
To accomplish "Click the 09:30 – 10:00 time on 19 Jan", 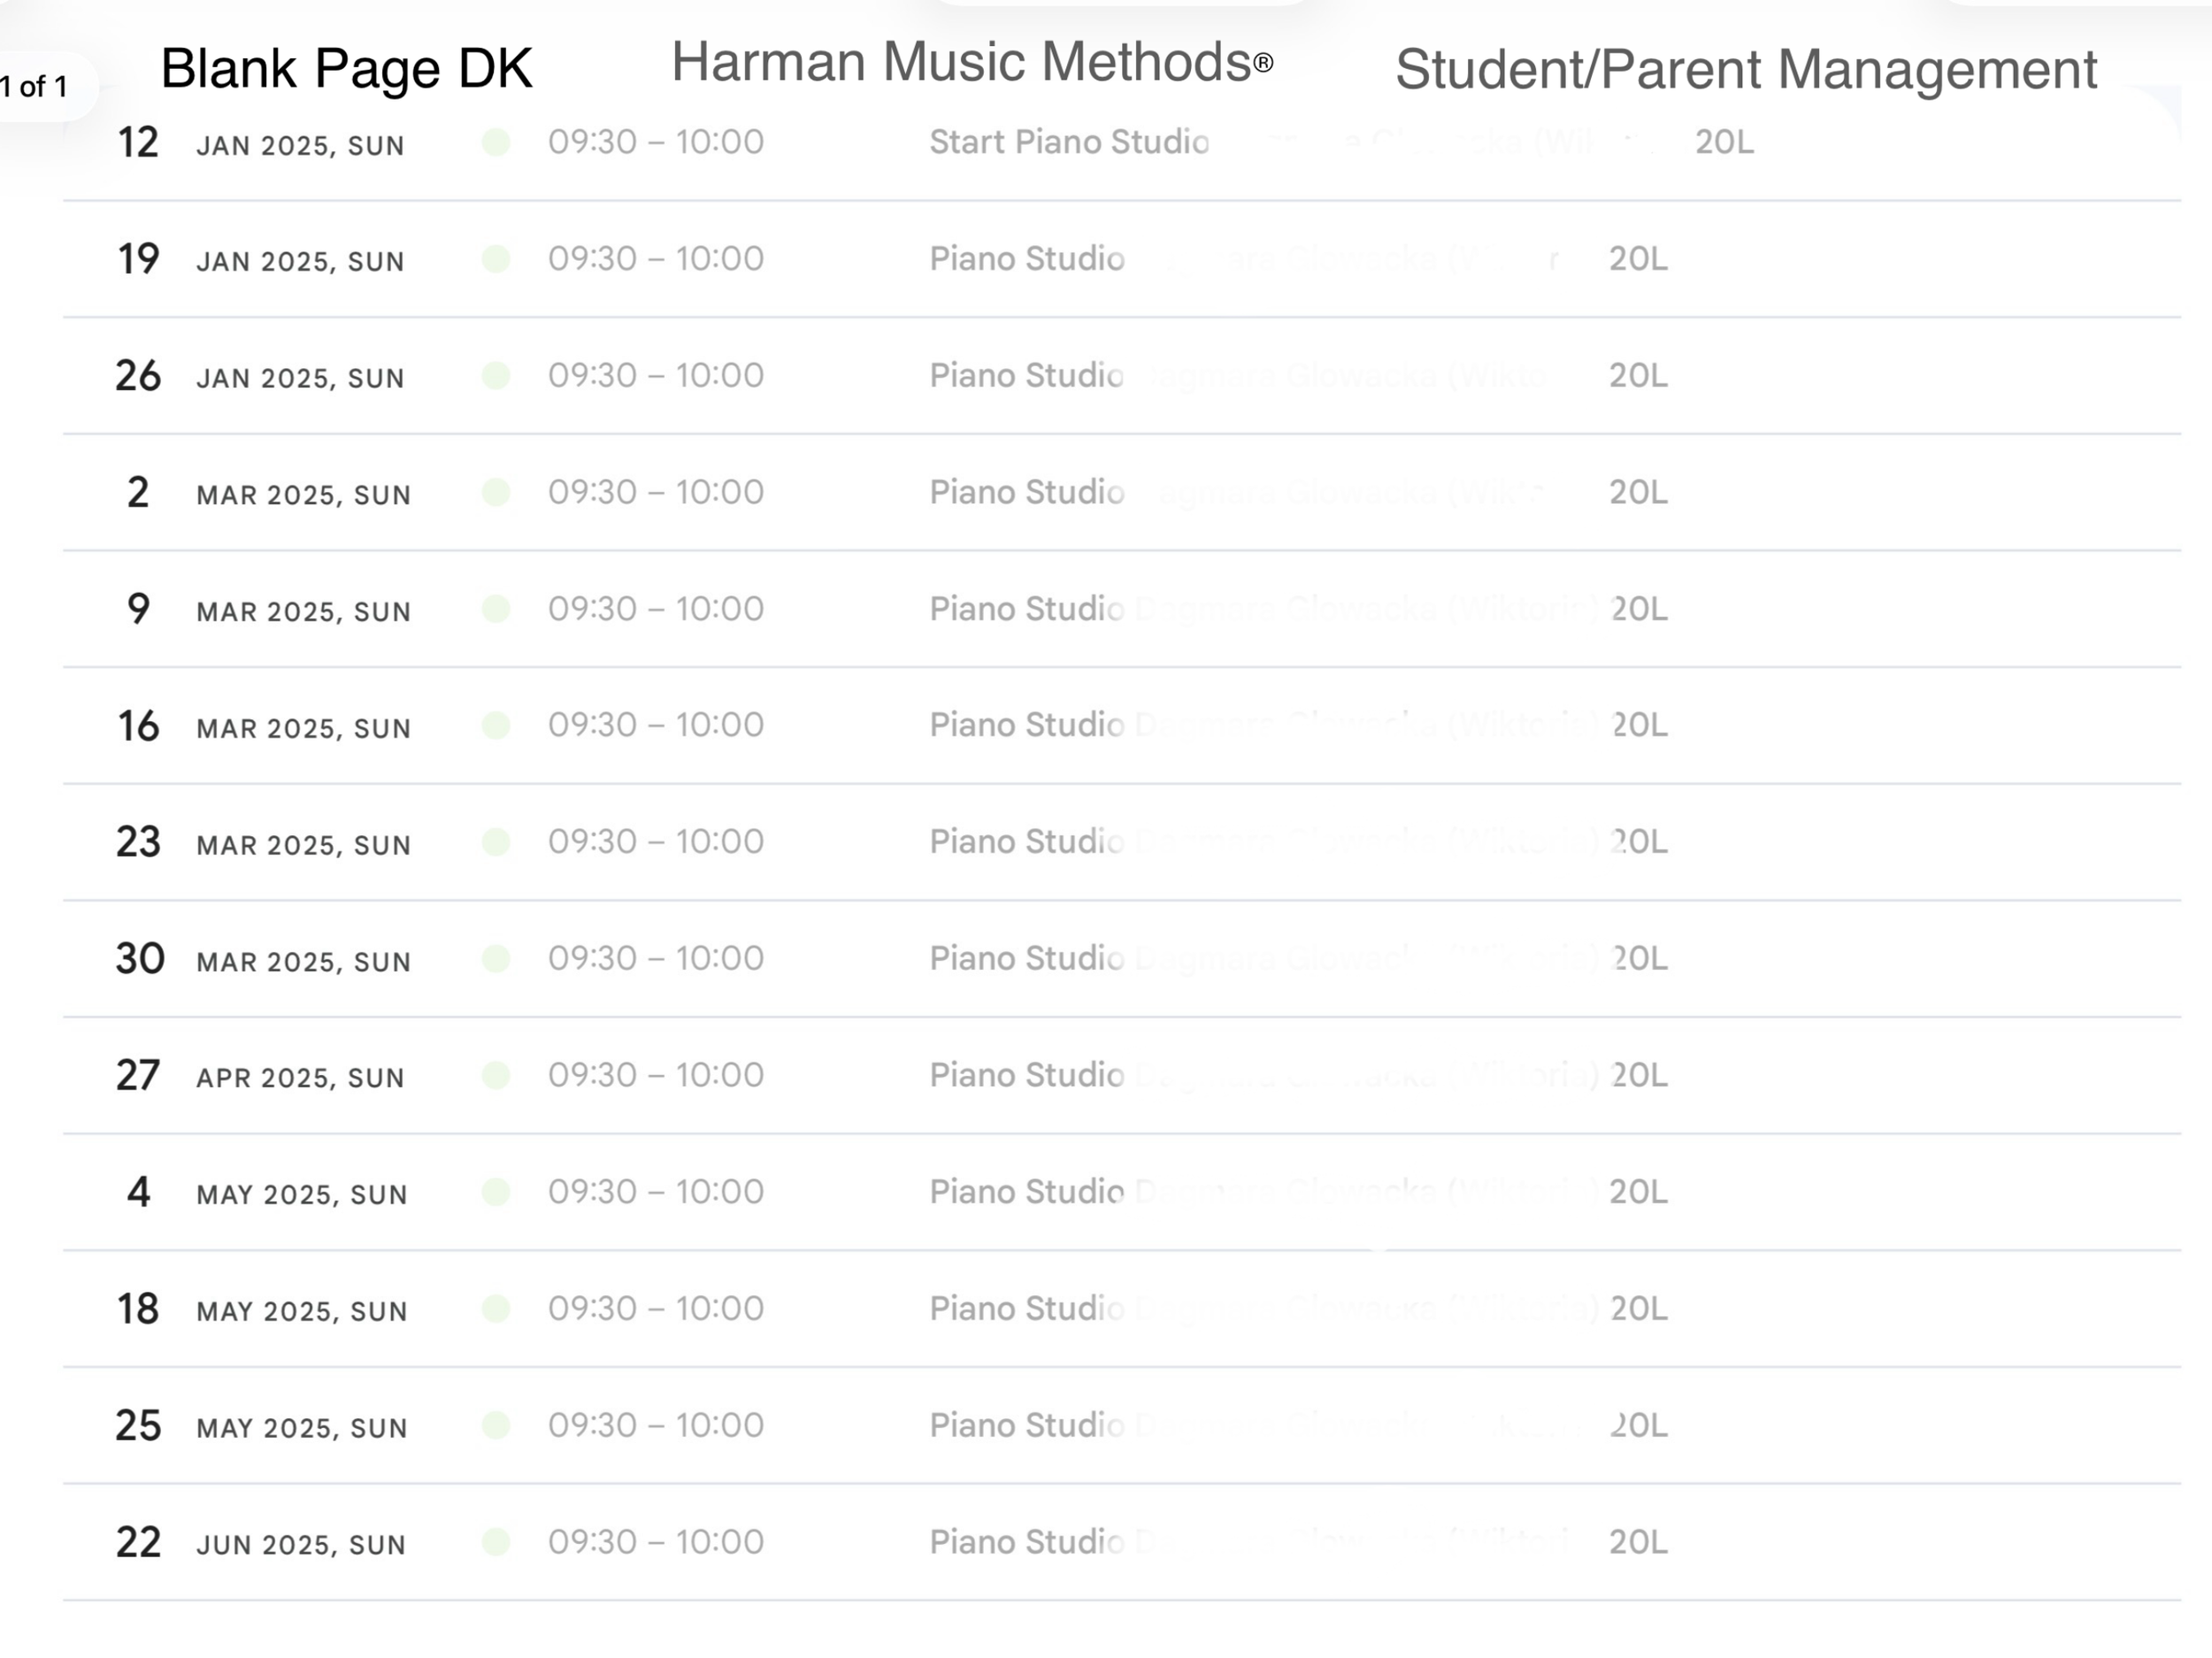I will 656,259.
